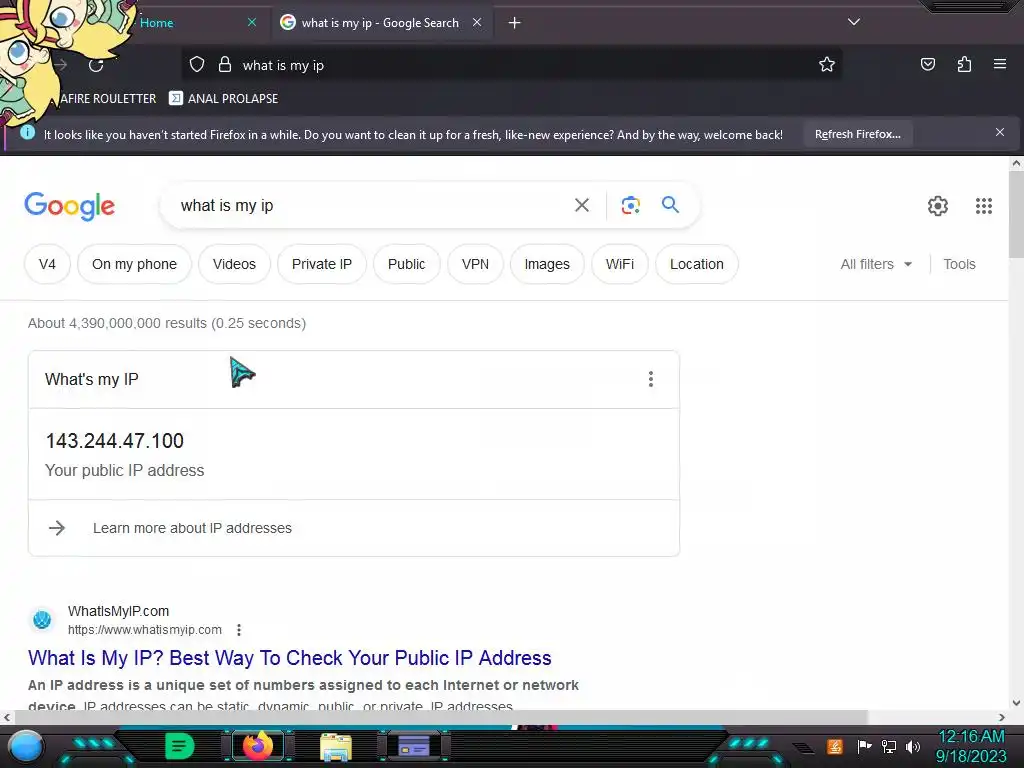Open the purple window app in taskbar
The image size is (1024, 768).
coord(414,746)
